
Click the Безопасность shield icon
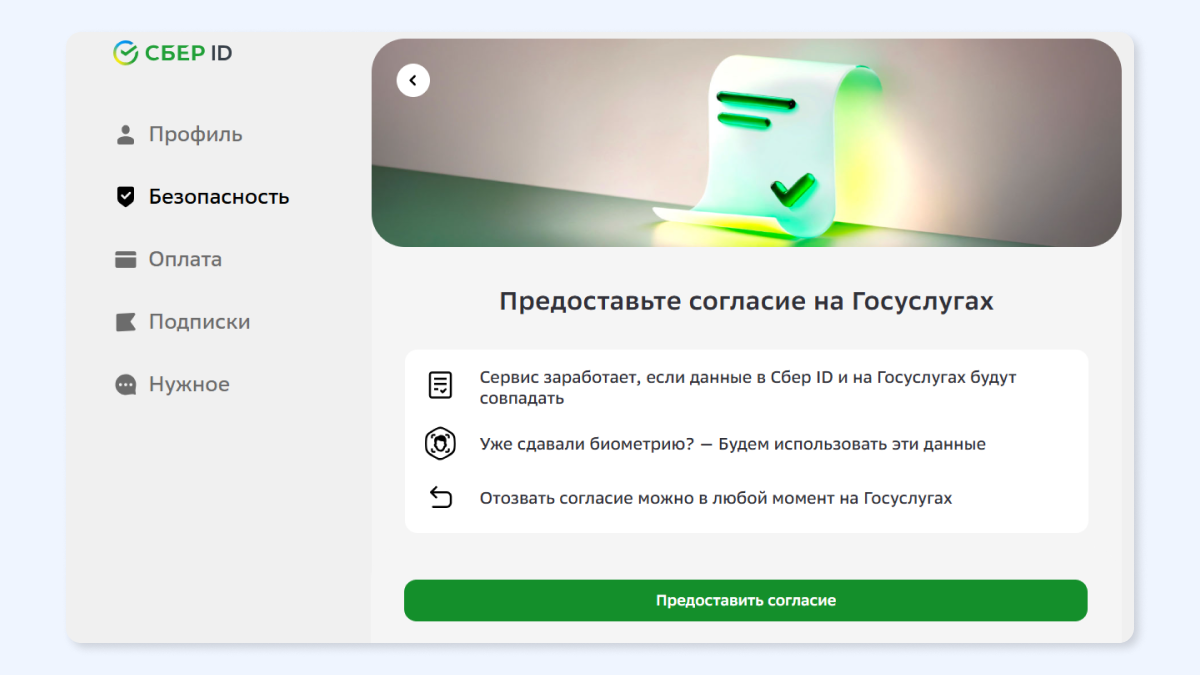click(x=125, y=197)
